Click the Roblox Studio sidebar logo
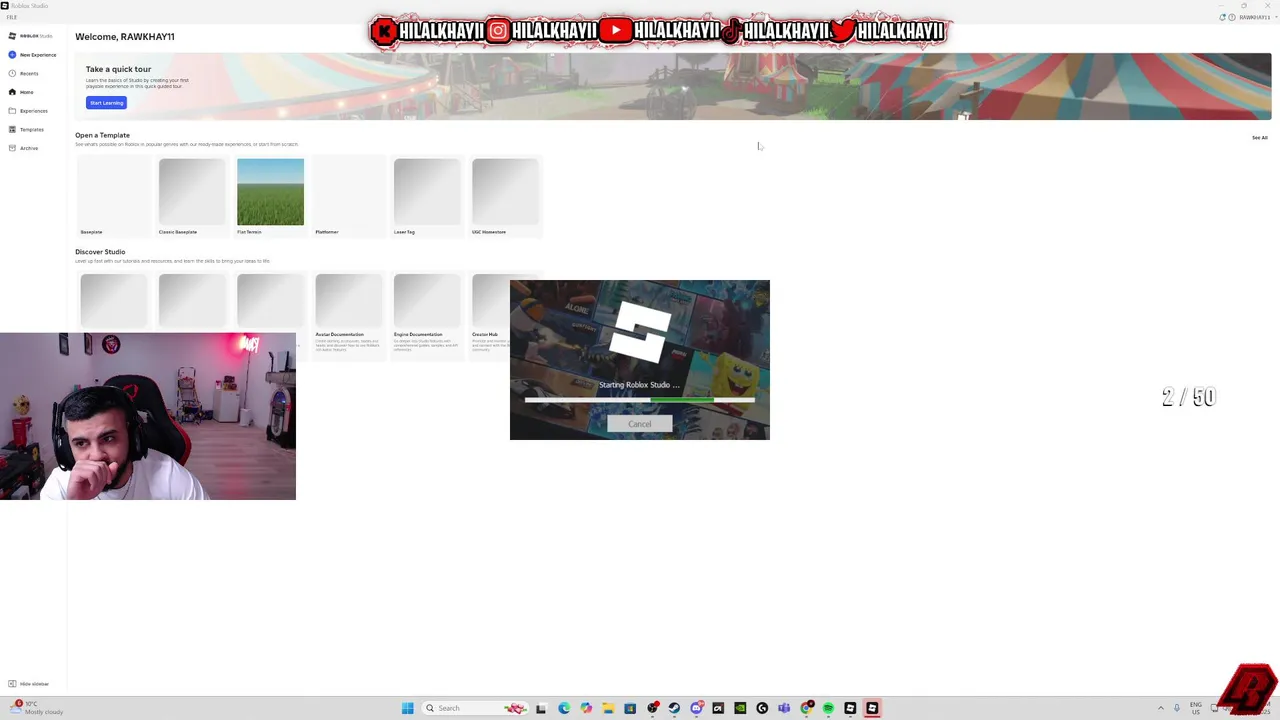Screen dimensions: 1280x720 [x=30, y=36]
